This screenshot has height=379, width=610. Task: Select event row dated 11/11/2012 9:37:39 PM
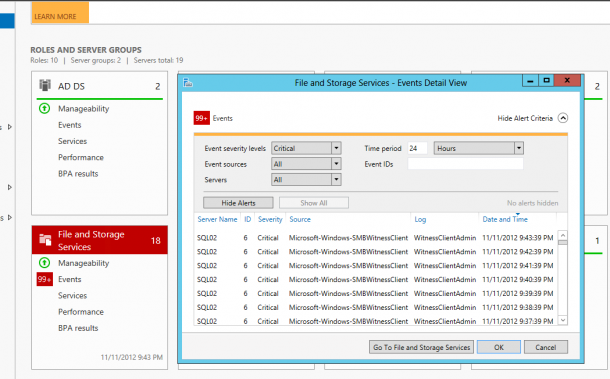[375, 321]
